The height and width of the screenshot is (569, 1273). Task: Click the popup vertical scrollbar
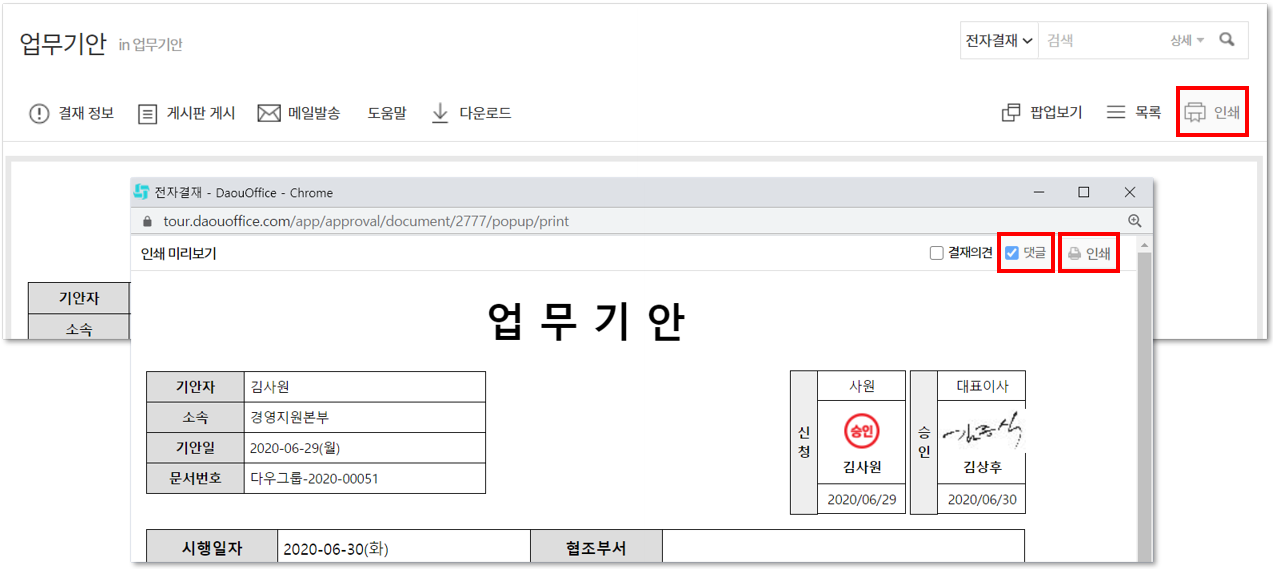(x=1144, y=400)
